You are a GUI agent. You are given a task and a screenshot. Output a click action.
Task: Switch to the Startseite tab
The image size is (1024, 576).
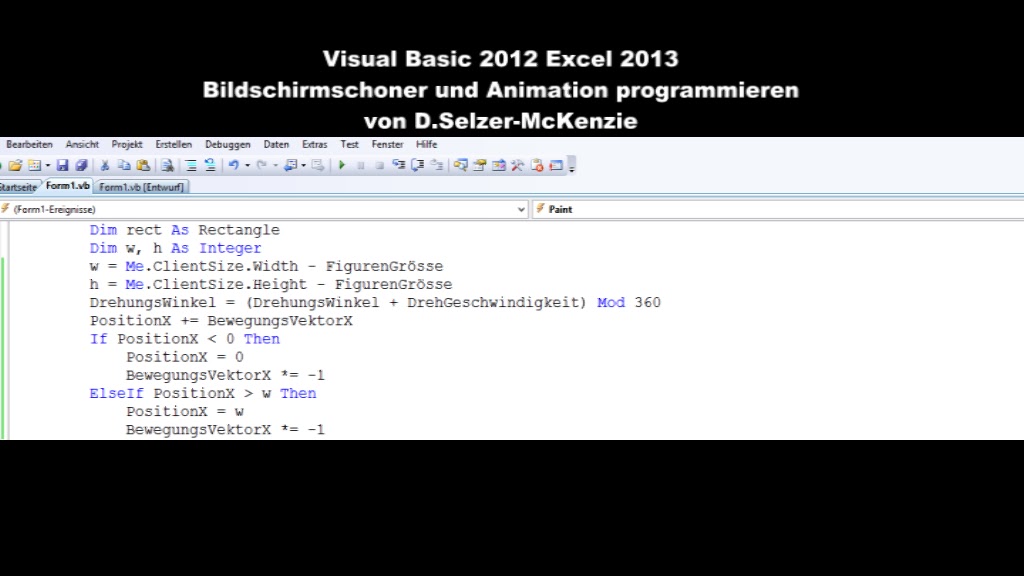[x=18, y=187]
